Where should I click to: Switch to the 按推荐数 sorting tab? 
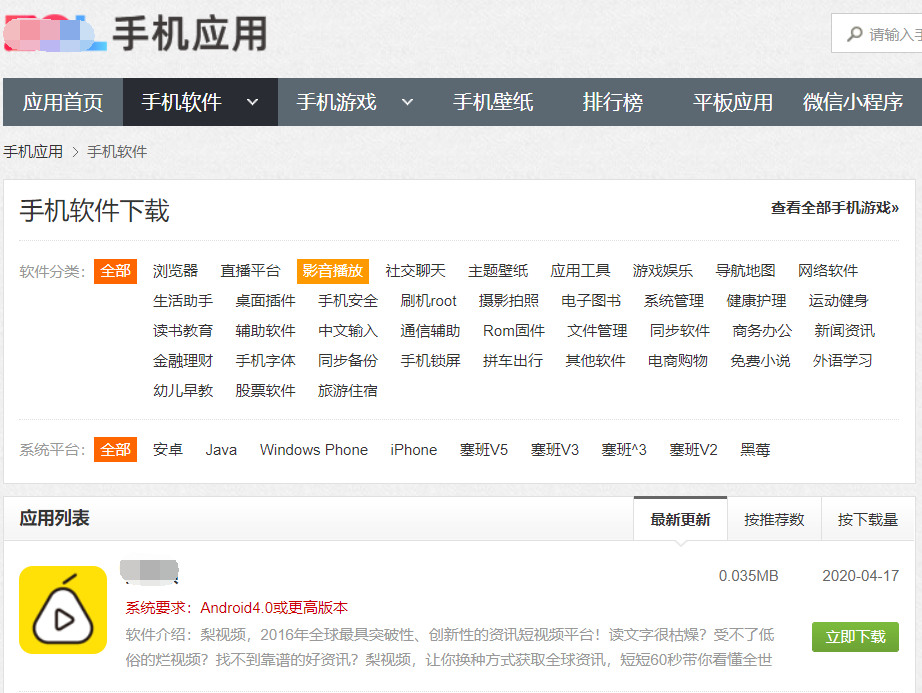[x=774, y=518]
